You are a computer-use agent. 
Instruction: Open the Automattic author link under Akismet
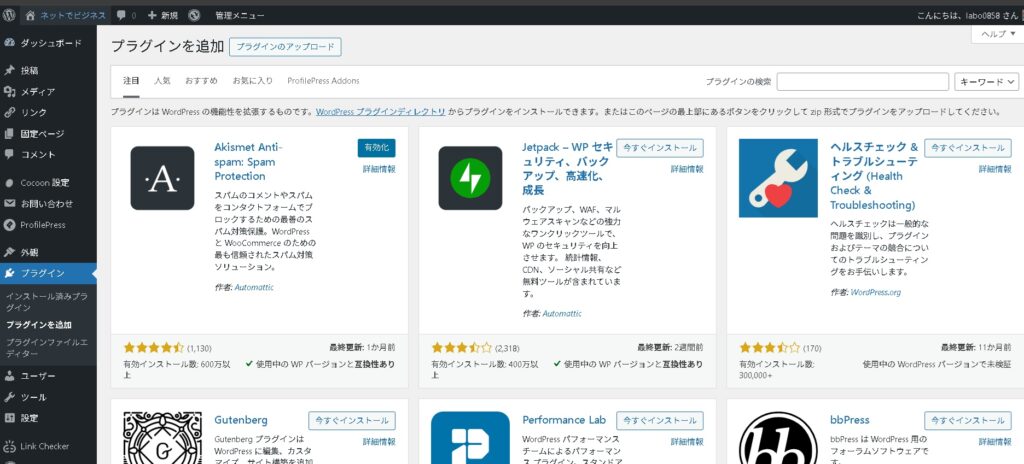(254, 288)
